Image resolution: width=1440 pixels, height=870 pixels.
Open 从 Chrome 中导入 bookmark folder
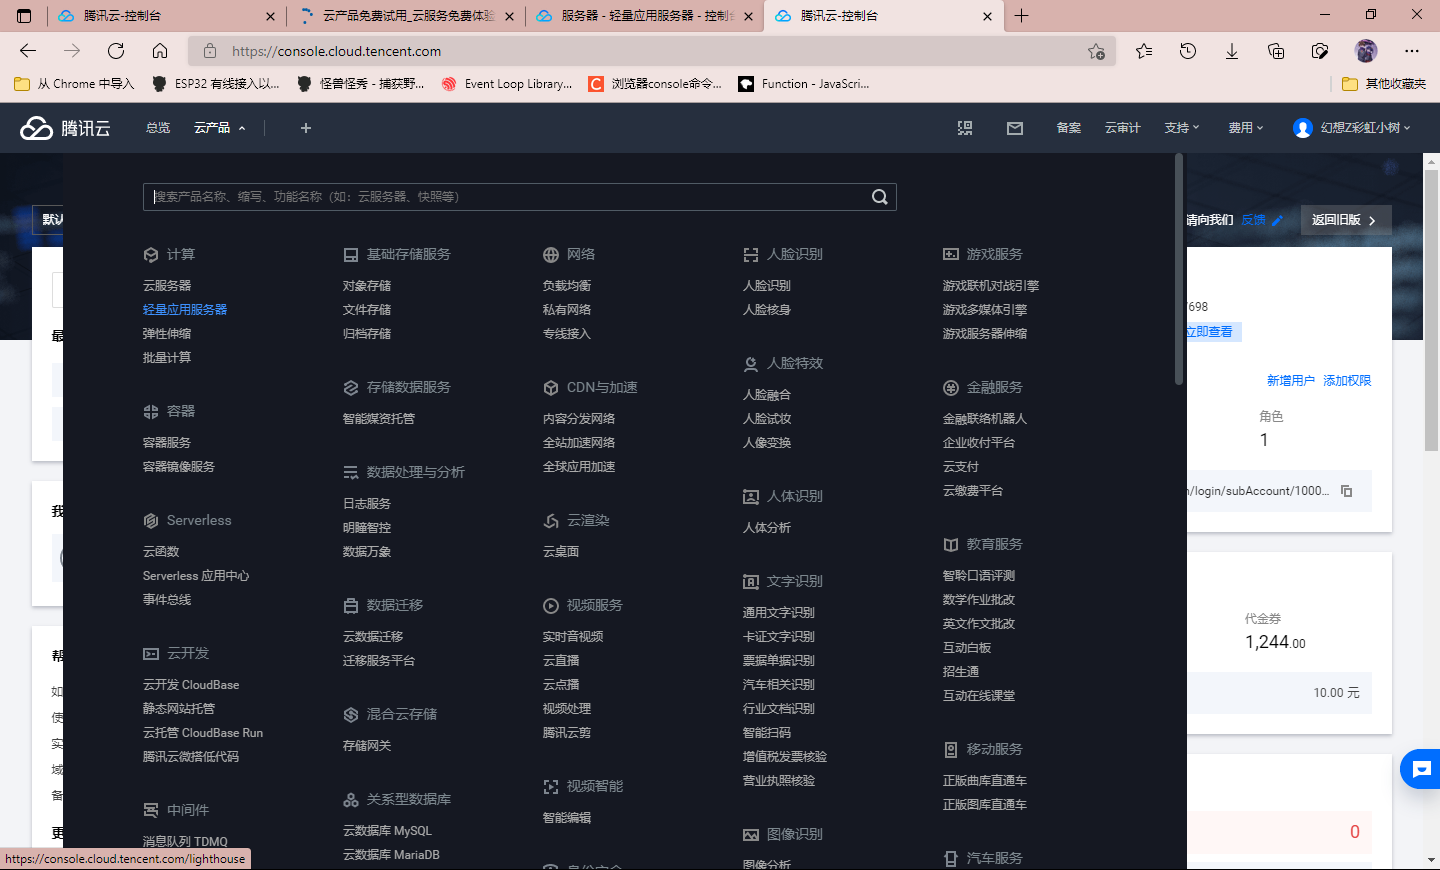pos(74,84)
